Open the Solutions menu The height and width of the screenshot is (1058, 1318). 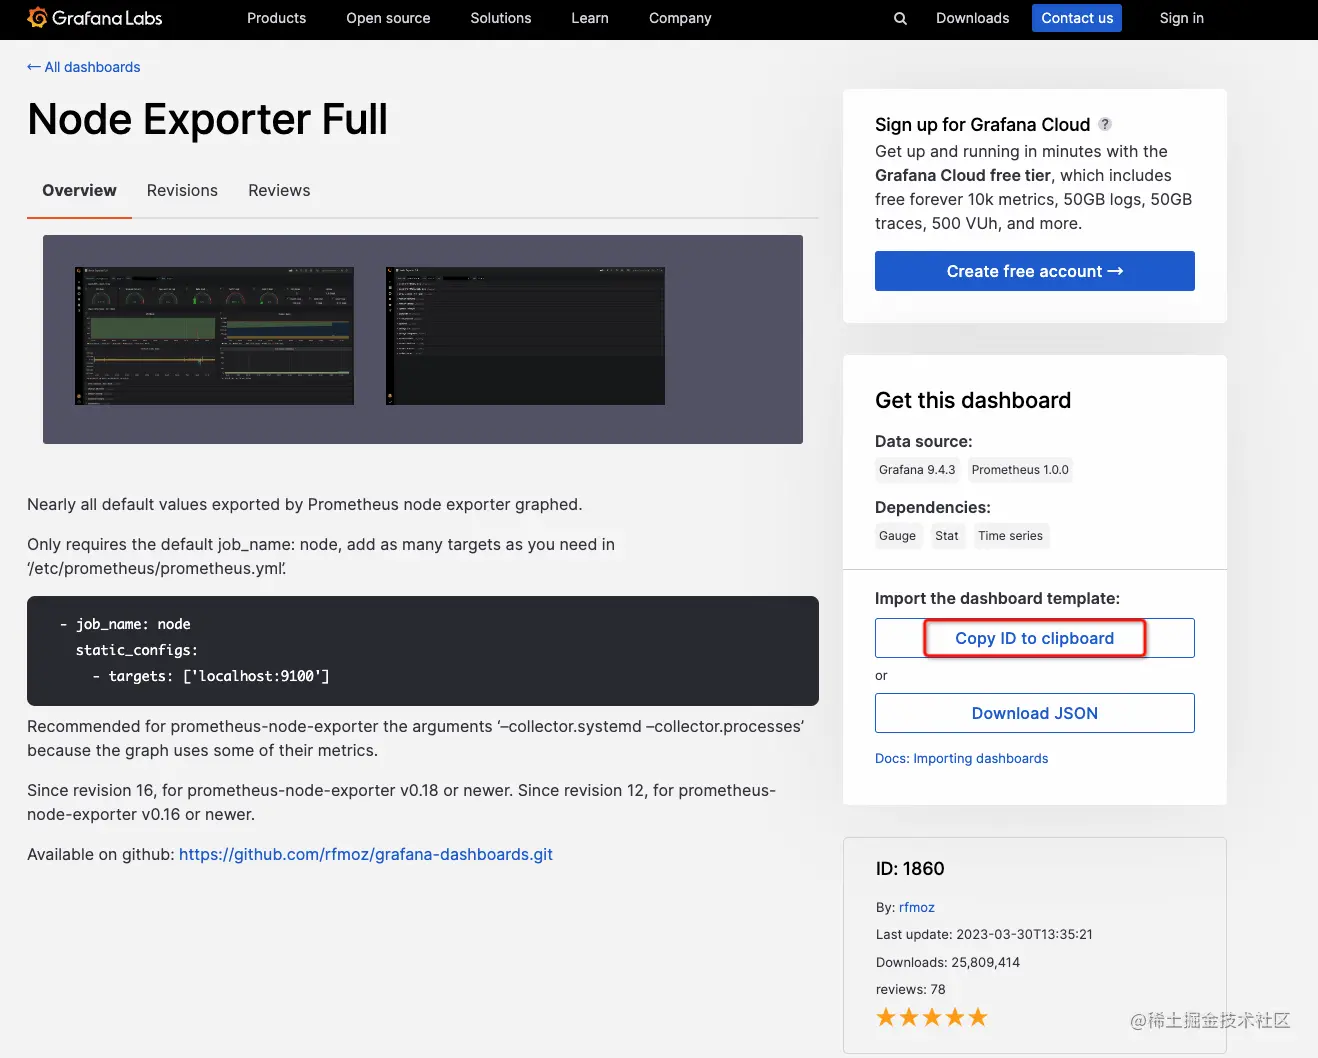pyautogui.click(x=501, y=18)
